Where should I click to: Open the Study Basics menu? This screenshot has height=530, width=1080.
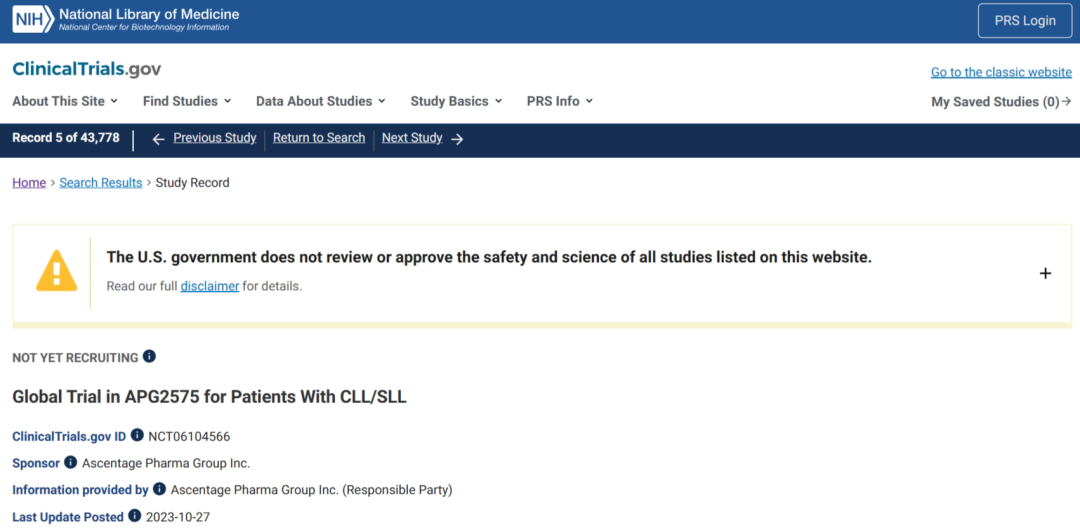tap(456, 101)
